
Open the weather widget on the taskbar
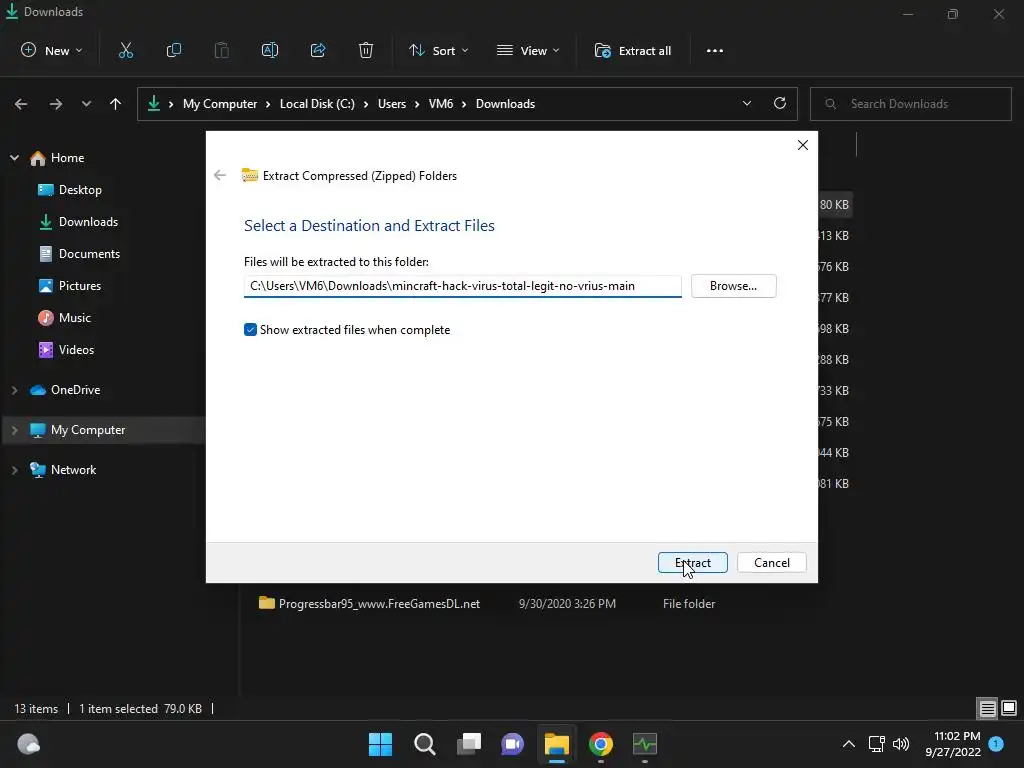pyautogui.click(x=28, y=744)
